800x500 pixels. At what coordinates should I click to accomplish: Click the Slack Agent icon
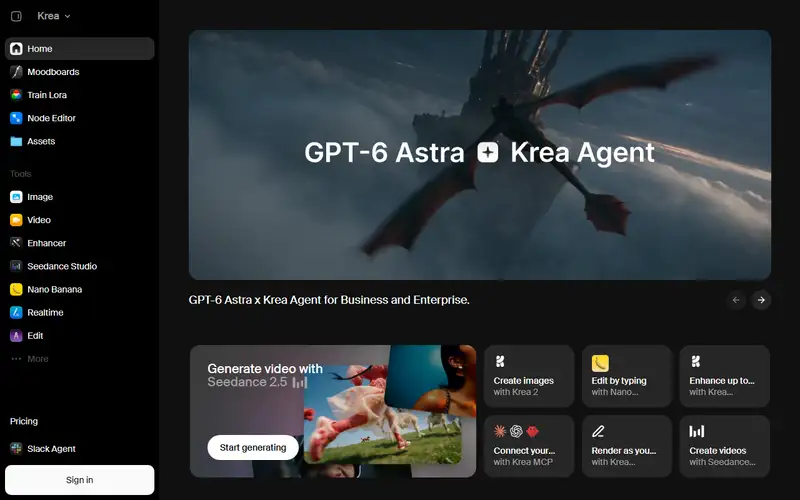coord(16,448)
